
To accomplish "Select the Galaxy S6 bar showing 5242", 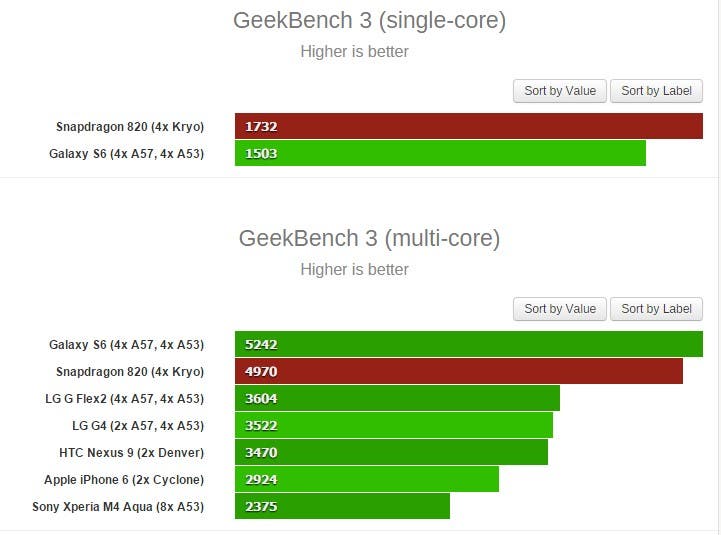I will pyautogui.click(x=468, y=344).
